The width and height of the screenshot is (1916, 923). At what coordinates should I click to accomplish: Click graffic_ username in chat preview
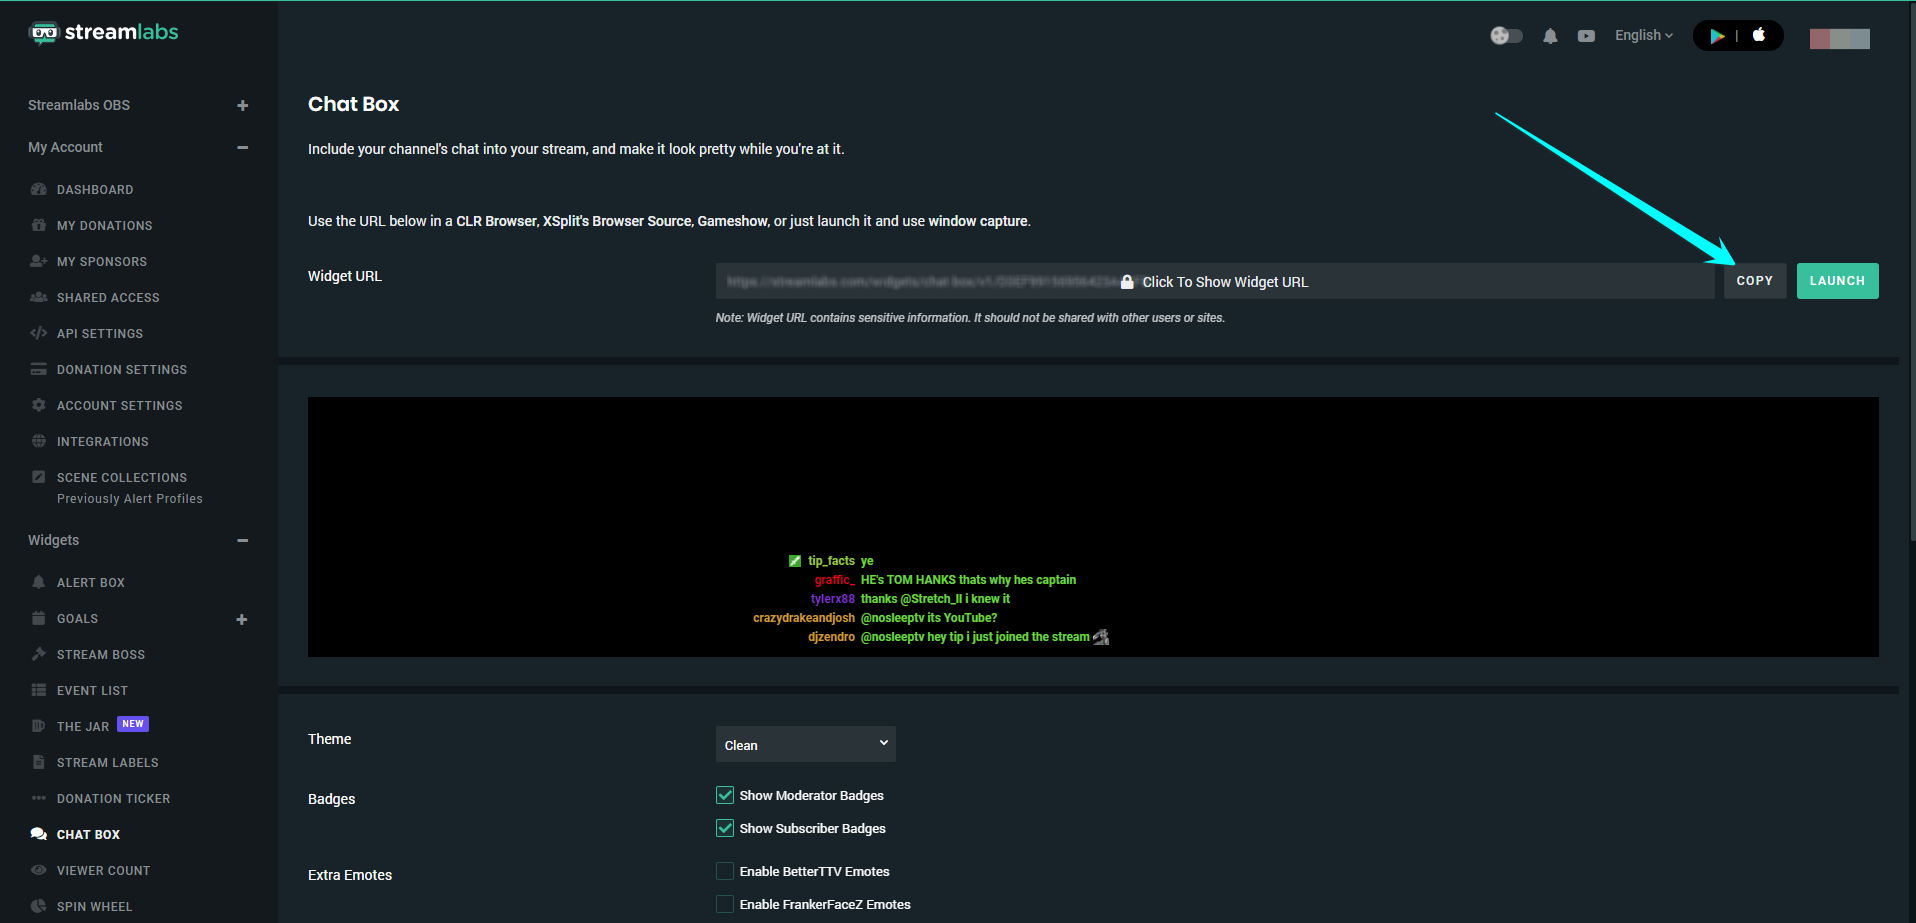tap(835, 580)
